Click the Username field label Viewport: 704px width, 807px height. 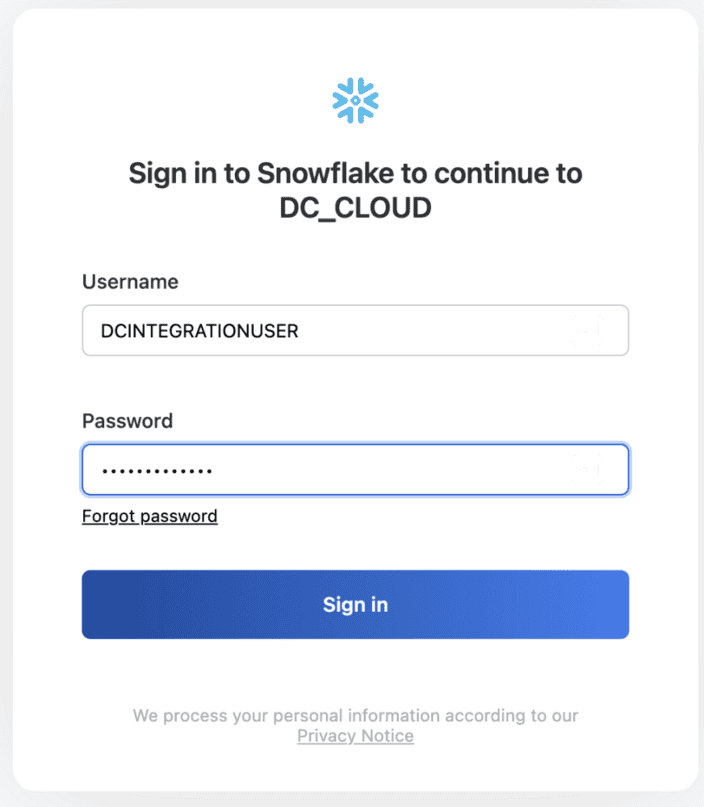130,282
